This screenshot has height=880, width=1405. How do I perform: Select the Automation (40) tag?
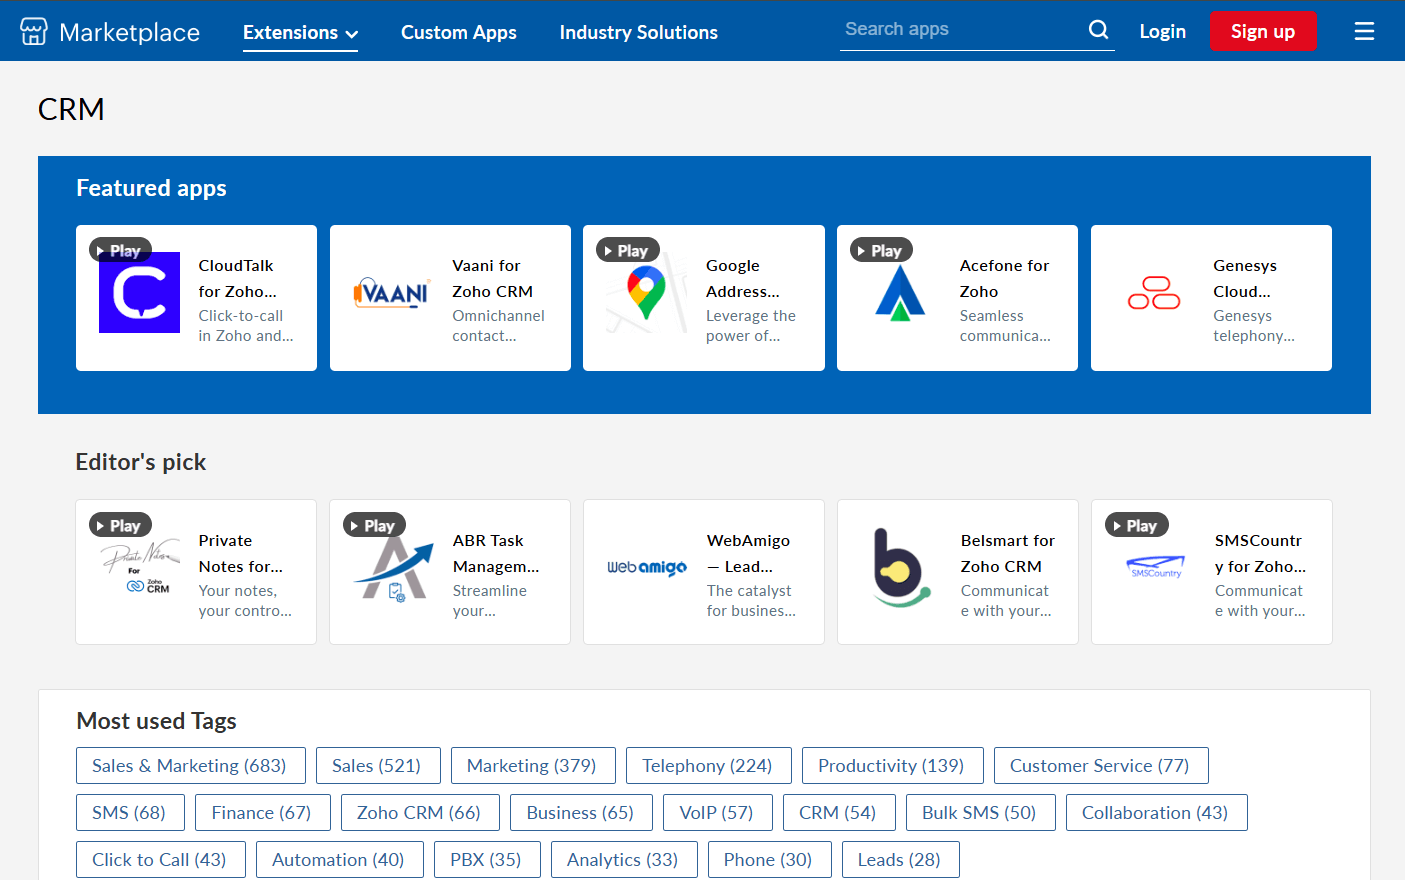coord(339,860)
